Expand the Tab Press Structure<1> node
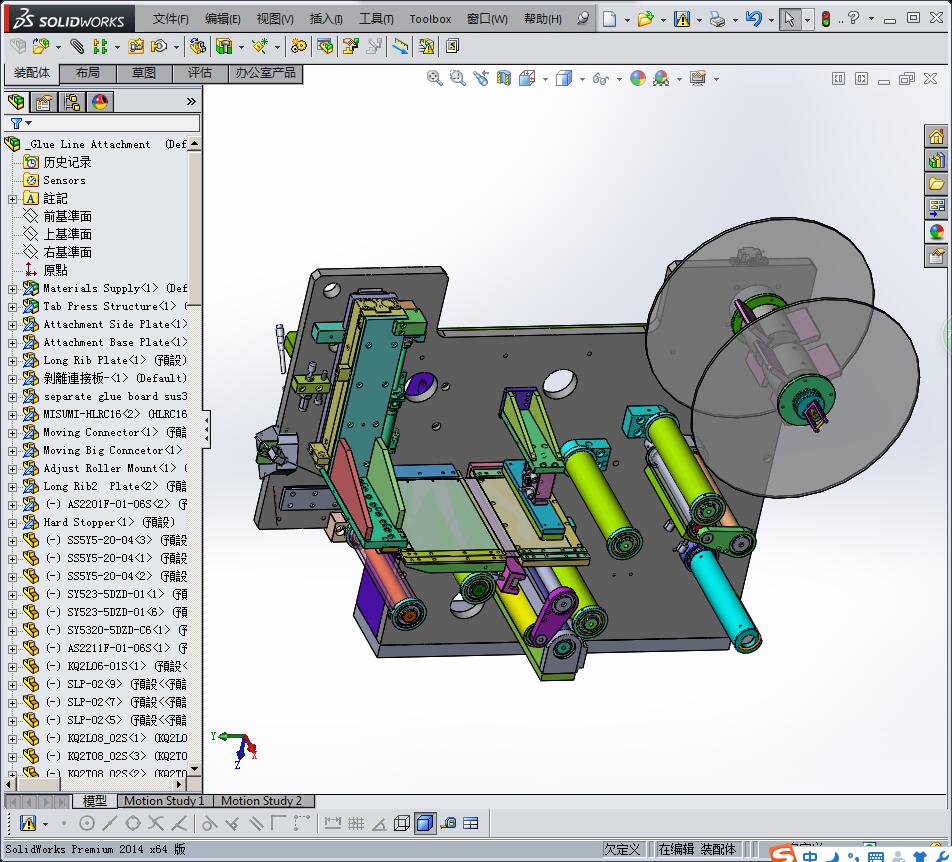The image size is (952, 862). point(12,307)
